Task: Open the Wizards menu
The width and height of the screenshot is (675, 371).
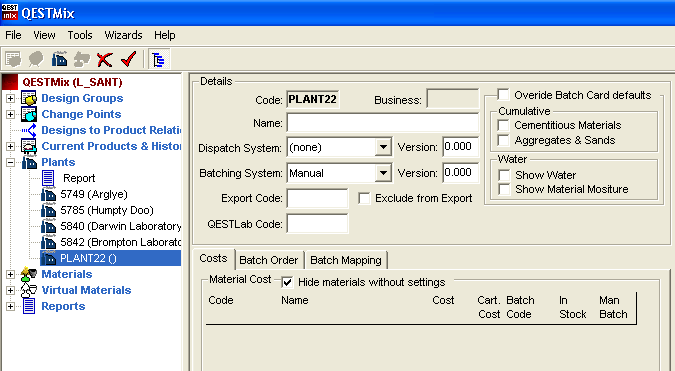Action: tap(123, 35)
